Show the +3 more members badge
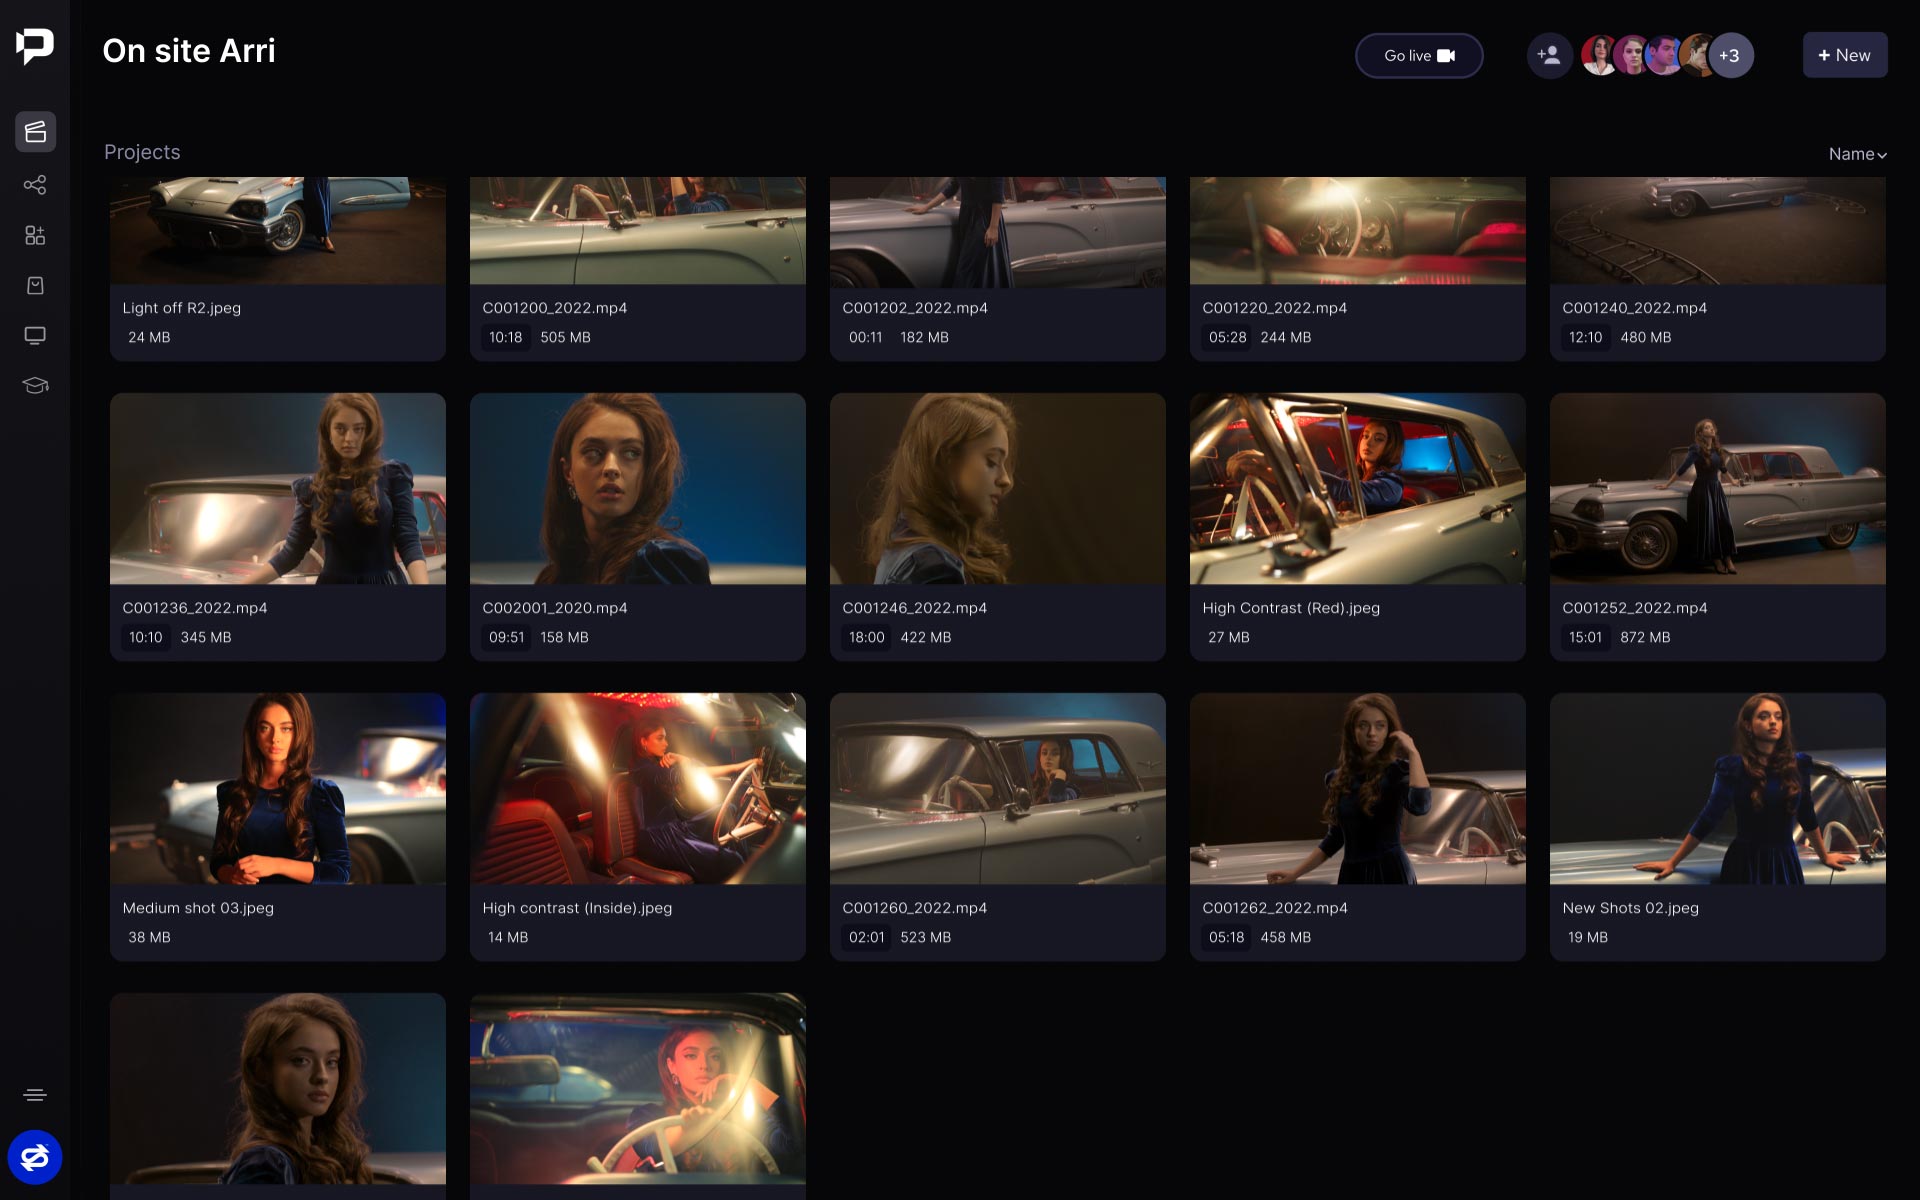This screenshot has width=1920, height=1200. (x=1730, y=55)
